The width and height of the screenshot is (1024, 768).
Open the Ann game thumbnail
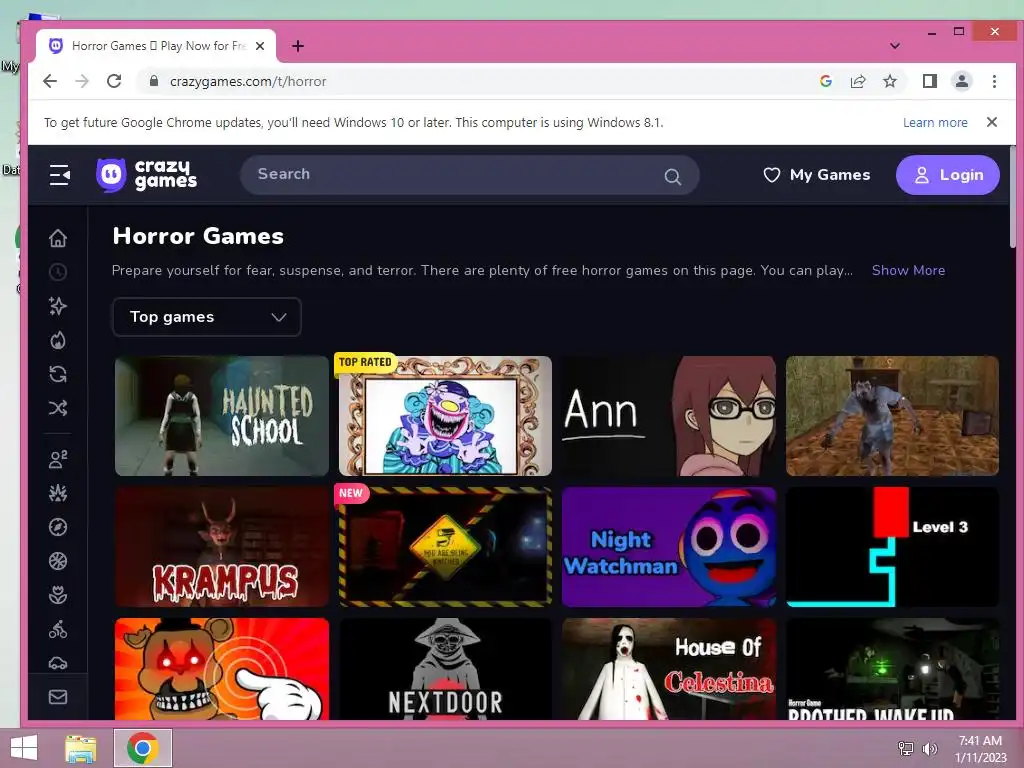point(669,415)
